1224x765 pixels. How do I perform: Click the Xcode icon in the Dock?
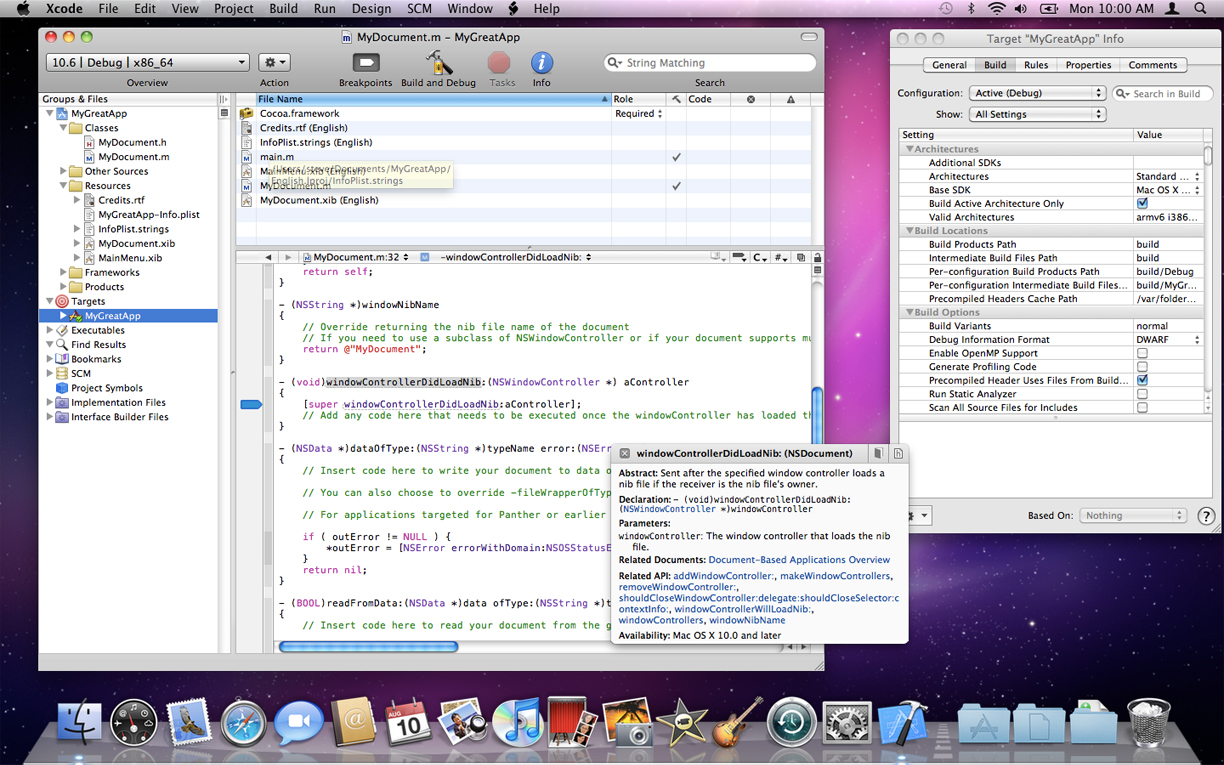(904, 722)
